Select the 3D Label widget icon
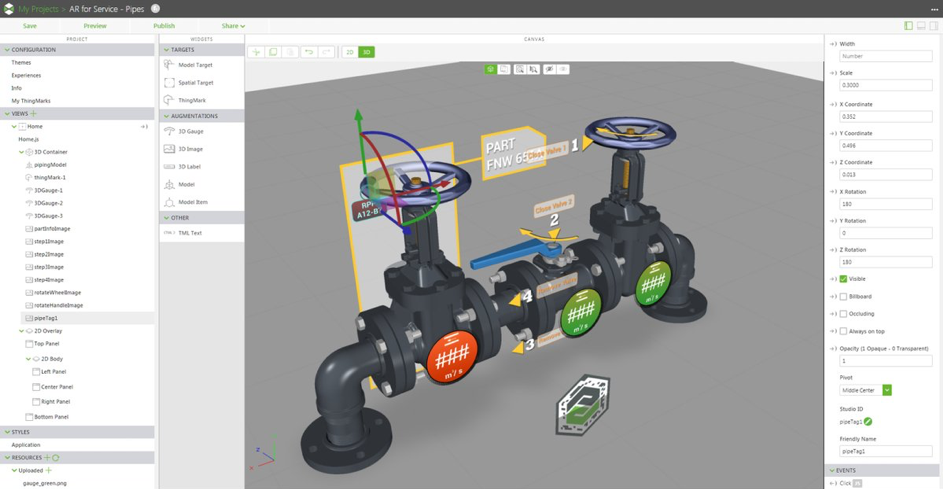943x489 pixels. click(x=169, y=167)
